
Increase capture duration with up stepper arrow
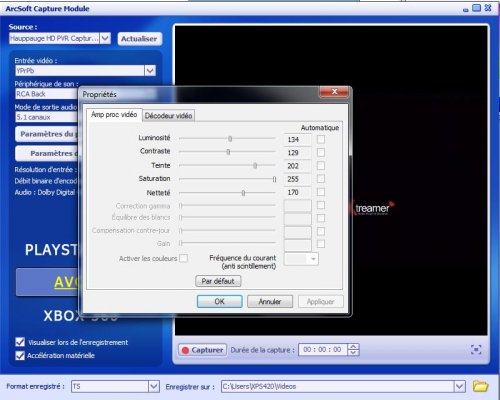tap(353, 347)
